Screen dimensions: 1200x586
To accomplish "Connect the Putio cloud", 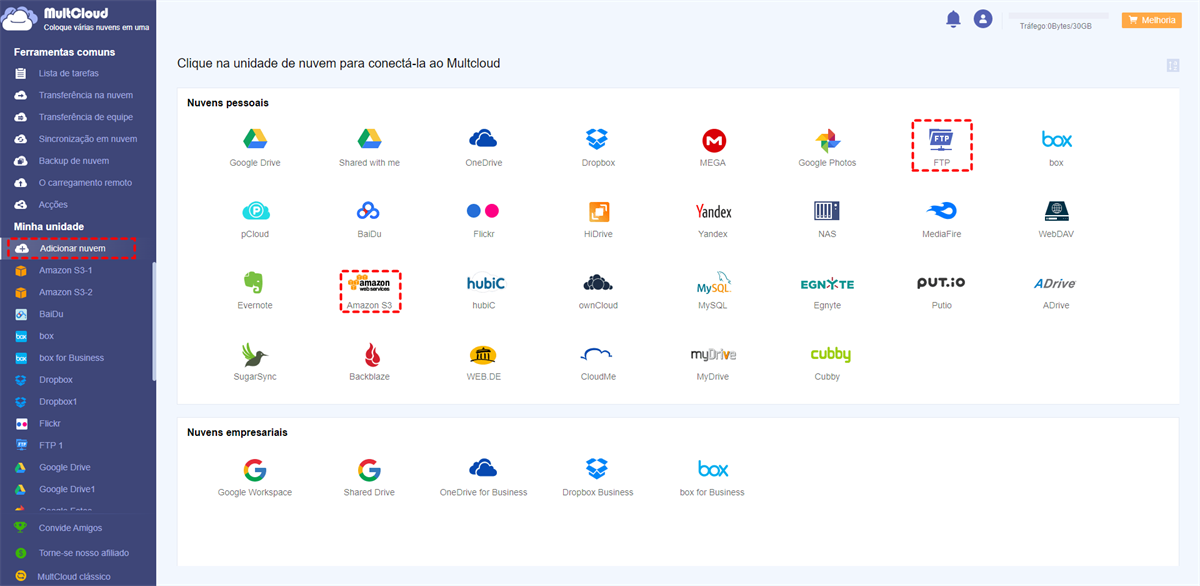I will (941, 283).
